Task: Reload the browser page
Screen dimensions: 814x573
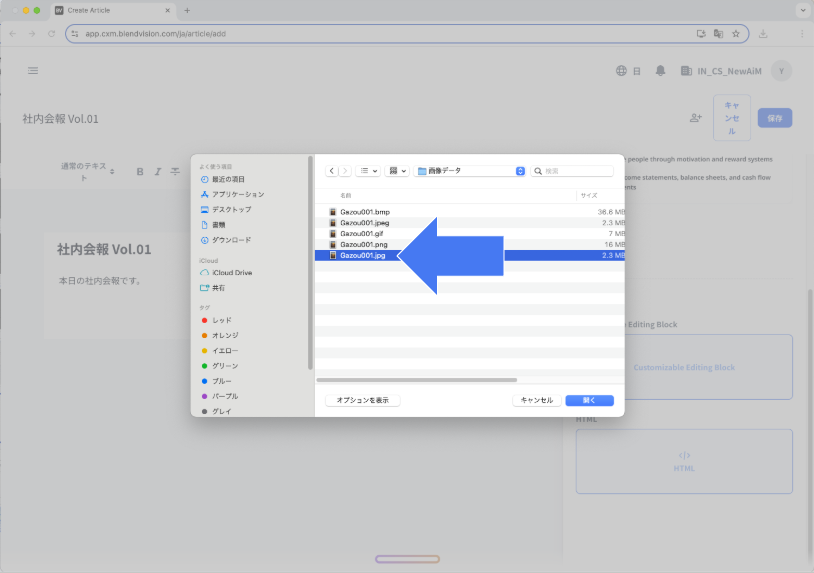Action: [x=51, y=34]
